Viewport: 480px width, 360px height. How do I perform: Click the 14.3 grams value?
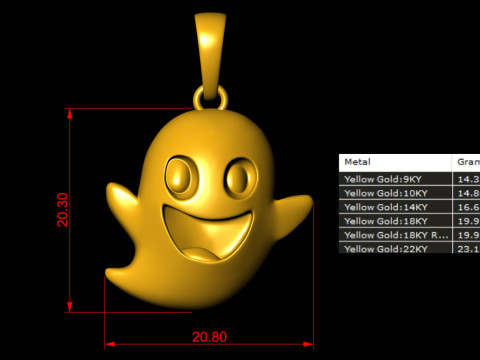click(469, 179)
